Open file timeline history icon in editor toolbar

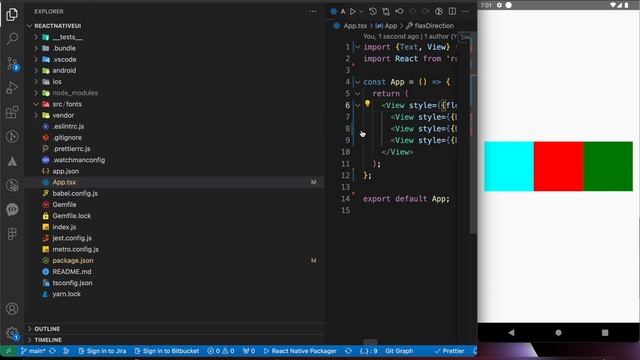(372, 11)
